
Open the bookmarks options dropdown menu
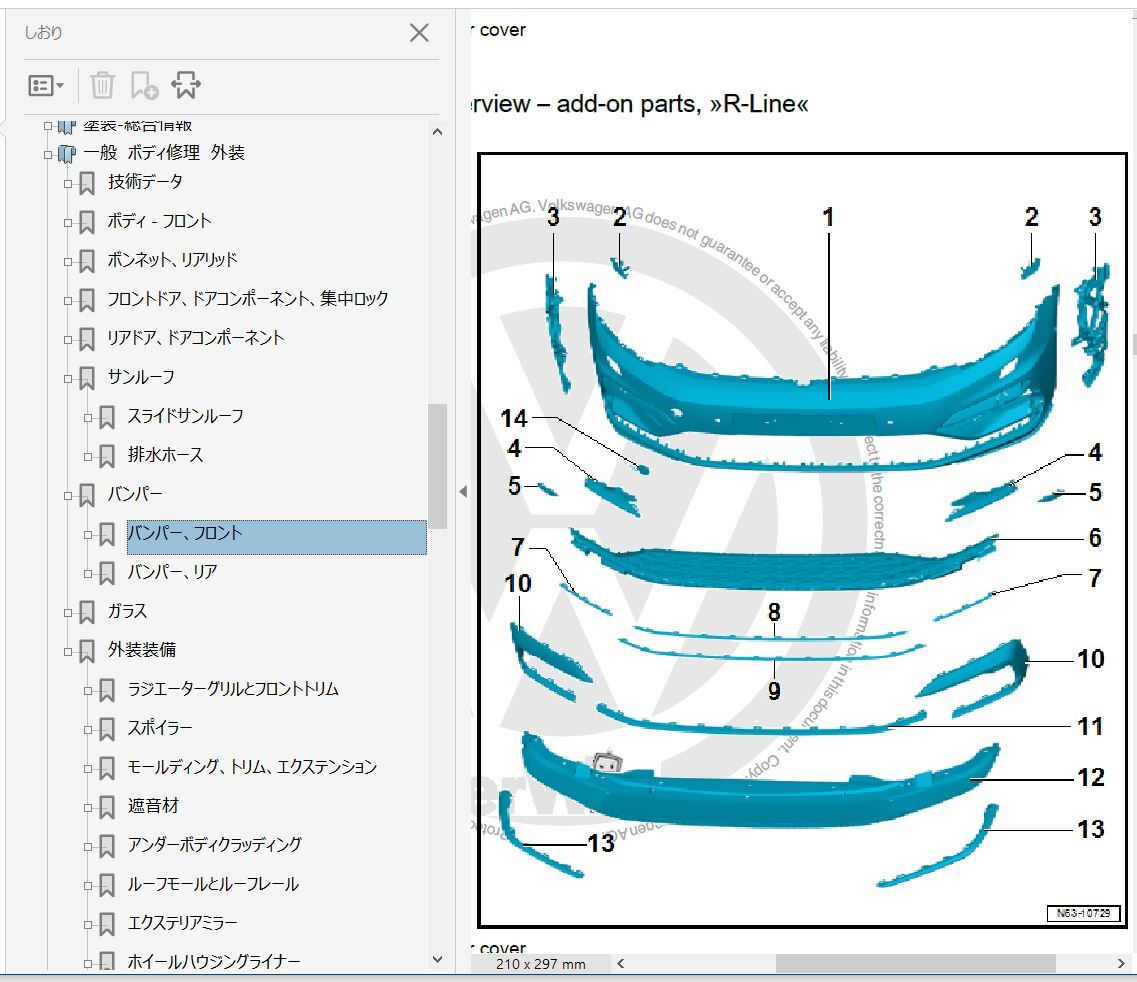[46, 86]
